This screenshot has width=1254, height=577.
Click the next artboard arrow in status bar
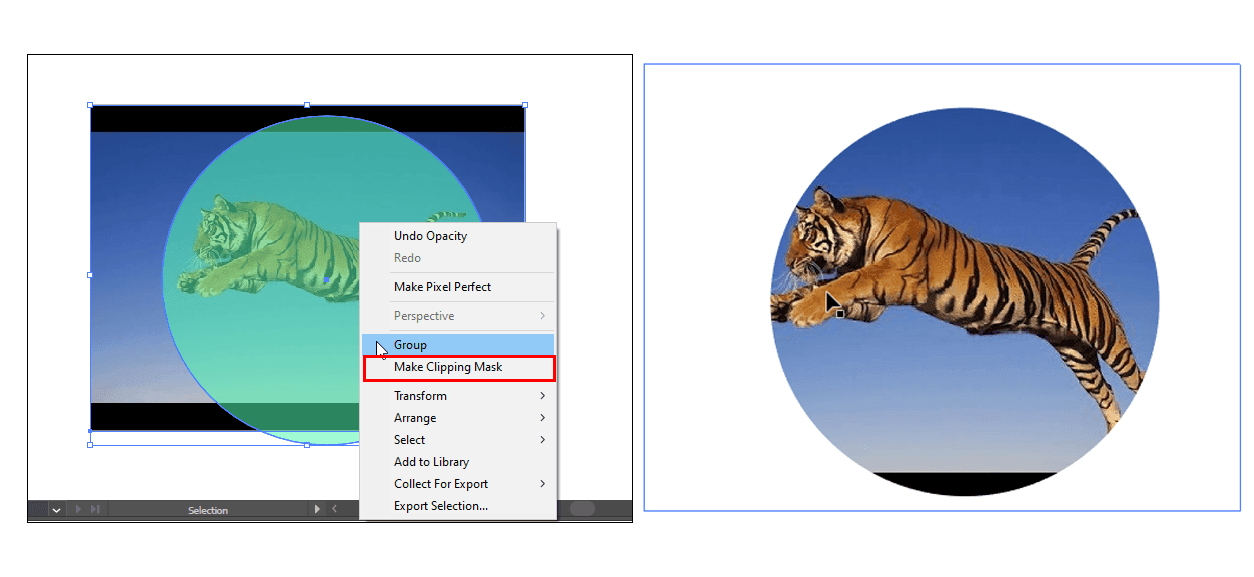[80, 510]
